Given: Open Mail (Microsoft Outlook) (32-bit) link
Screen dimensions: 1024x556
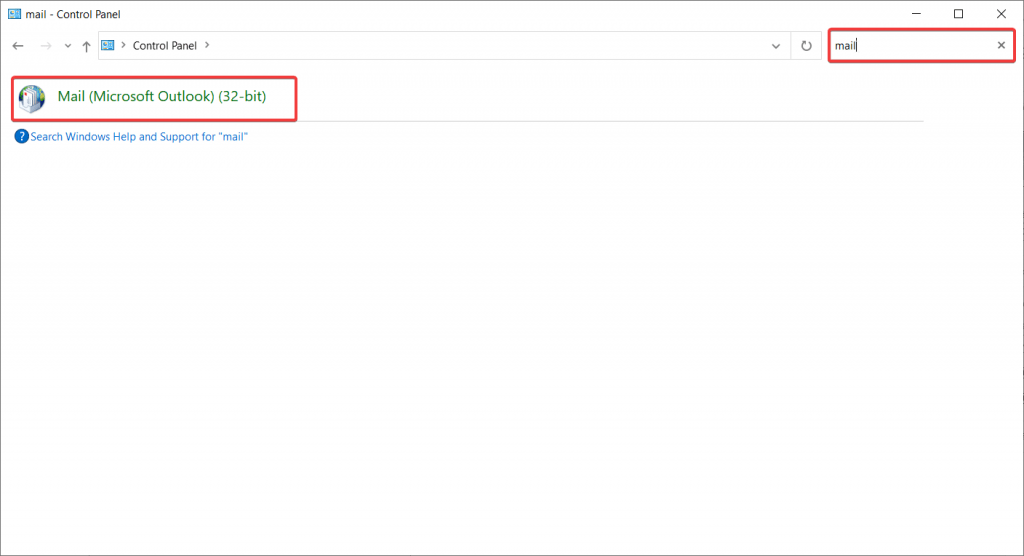Looking at the screenshot, I should click(x=162, y=97).
